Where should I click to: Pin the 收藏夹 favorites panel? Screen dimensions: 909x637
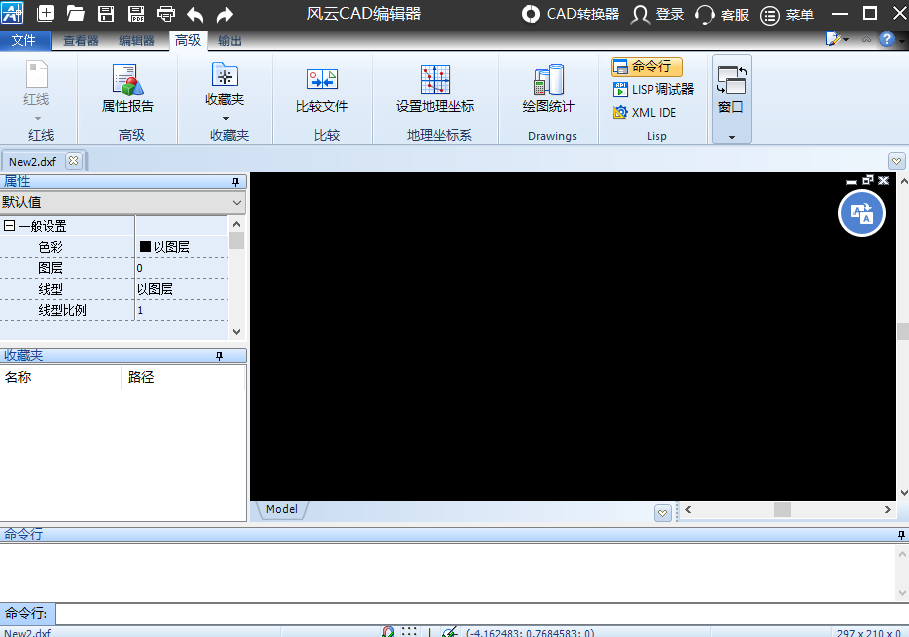pyautogui.click(x=219, y=356)
